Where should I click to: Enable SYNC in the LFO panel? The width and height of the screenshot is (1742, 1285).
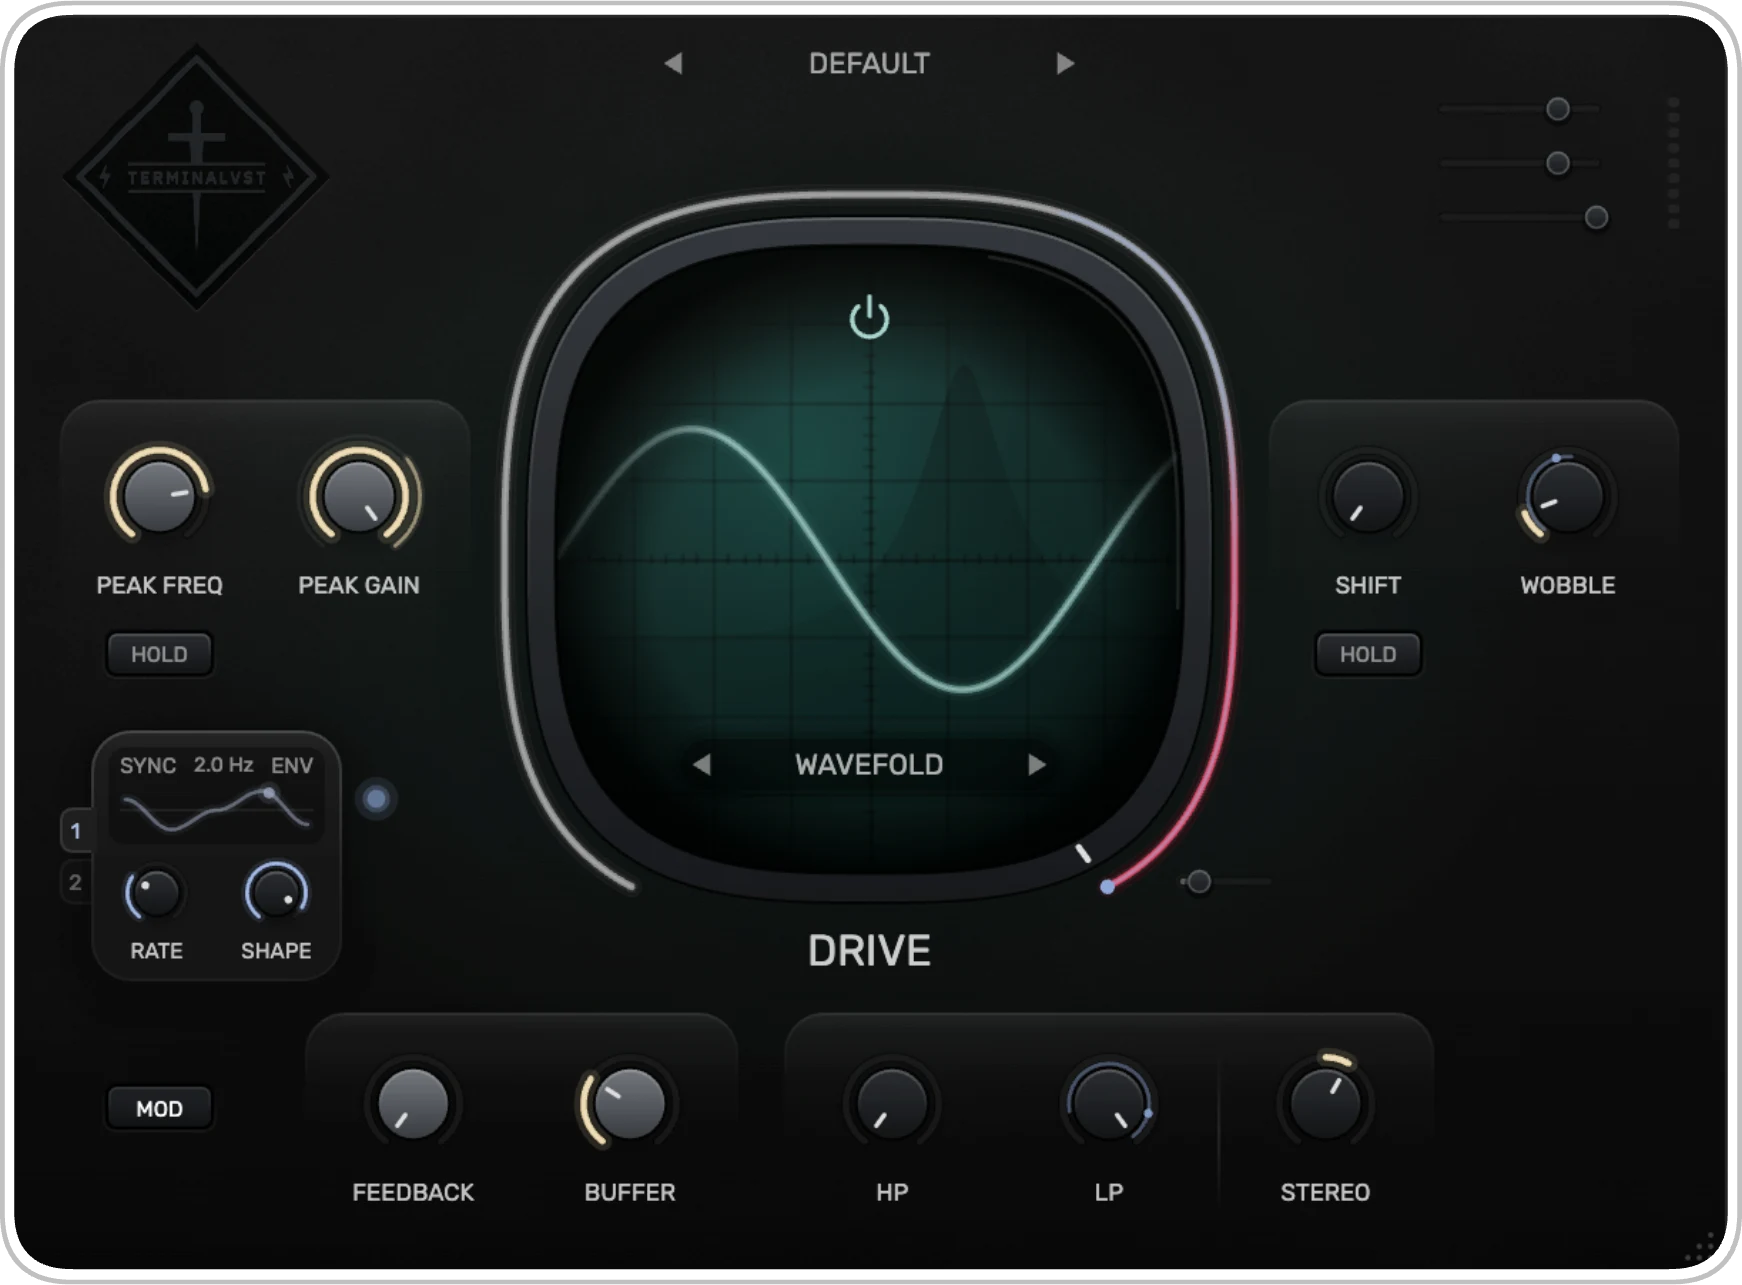coord(148,766)
